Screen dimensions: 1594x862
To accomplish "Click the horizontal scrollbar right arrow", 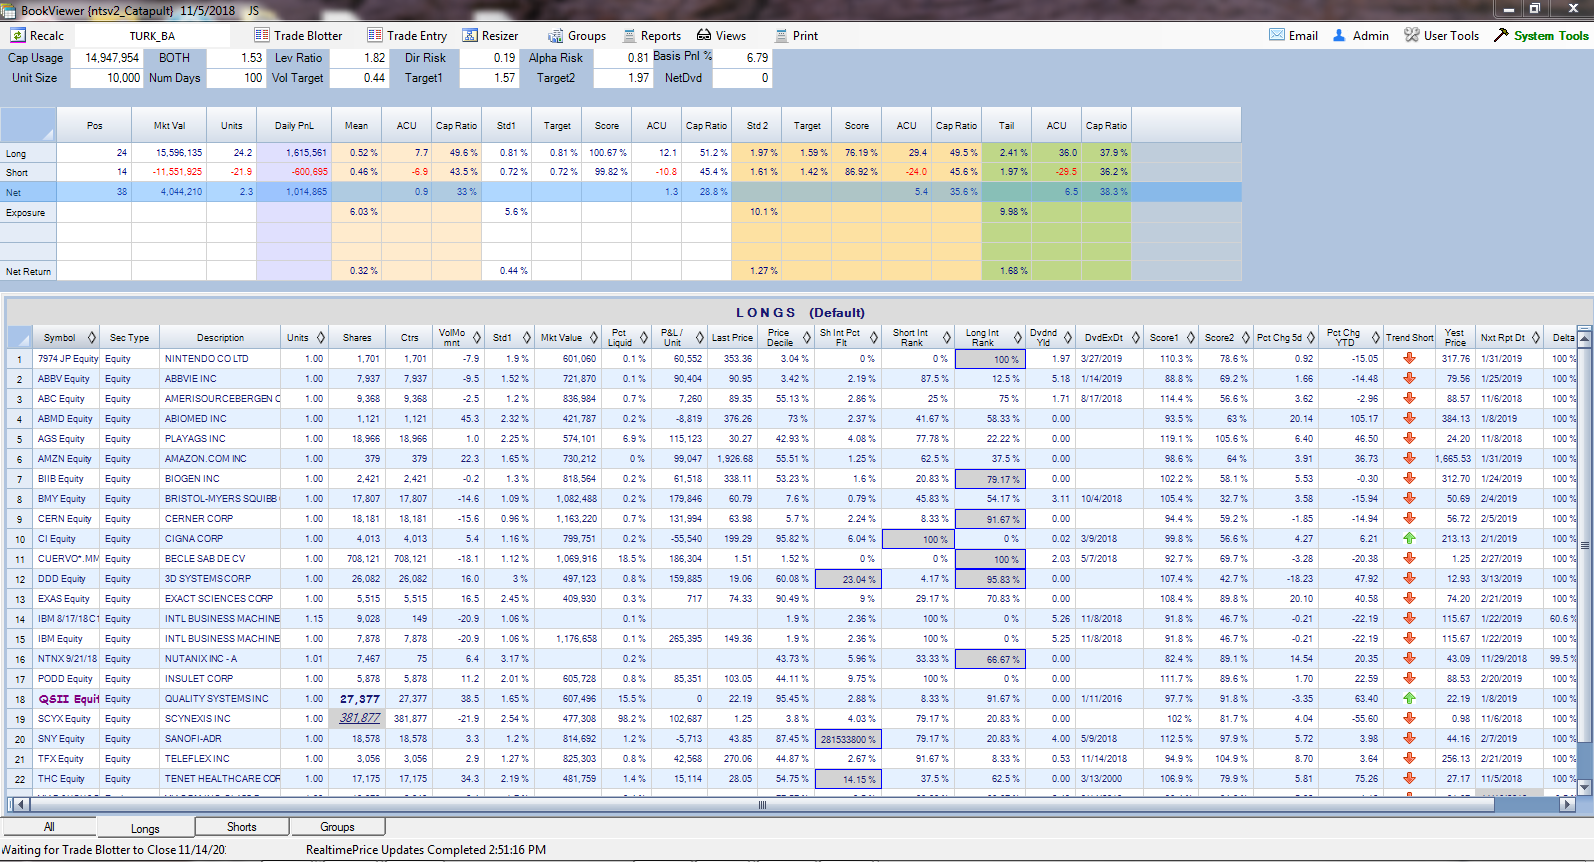I will 1567,804.
